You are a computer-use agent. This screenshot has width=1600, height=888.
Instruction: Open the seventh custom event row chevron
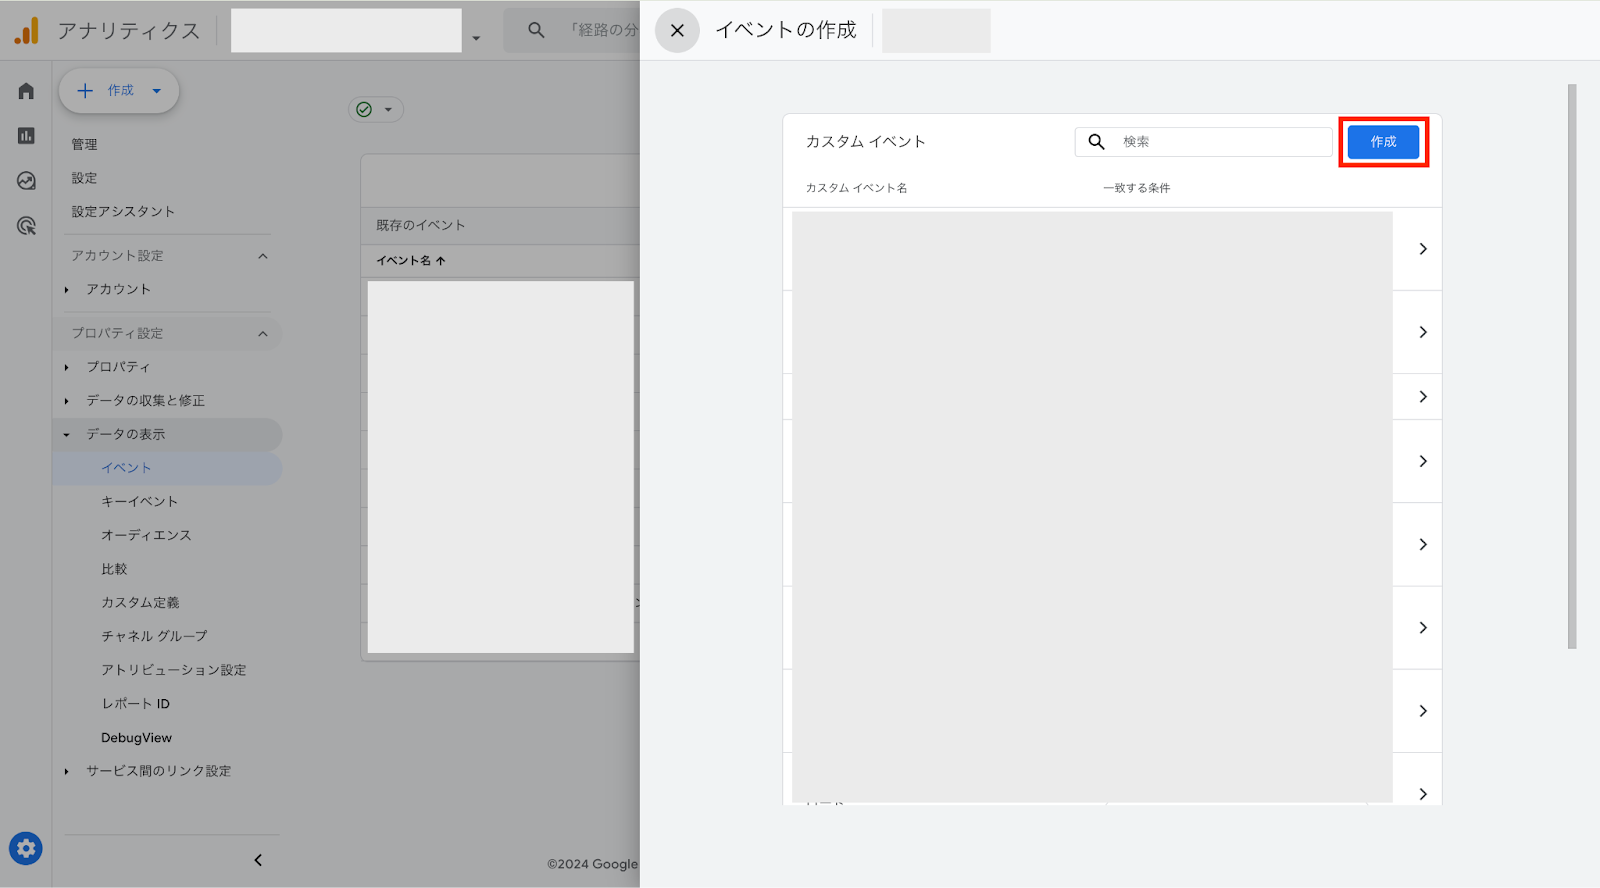click(x=1423, y=711)
